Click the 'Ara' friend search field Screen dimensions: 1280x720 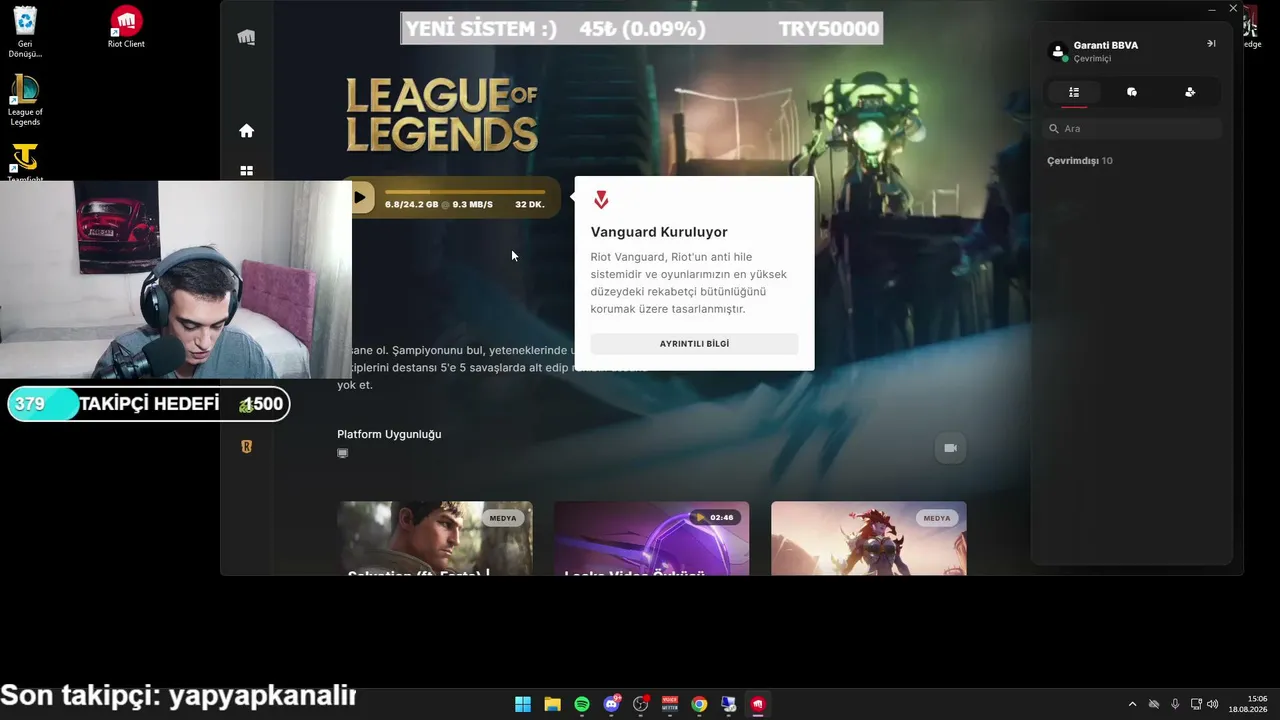[1134, 129]
